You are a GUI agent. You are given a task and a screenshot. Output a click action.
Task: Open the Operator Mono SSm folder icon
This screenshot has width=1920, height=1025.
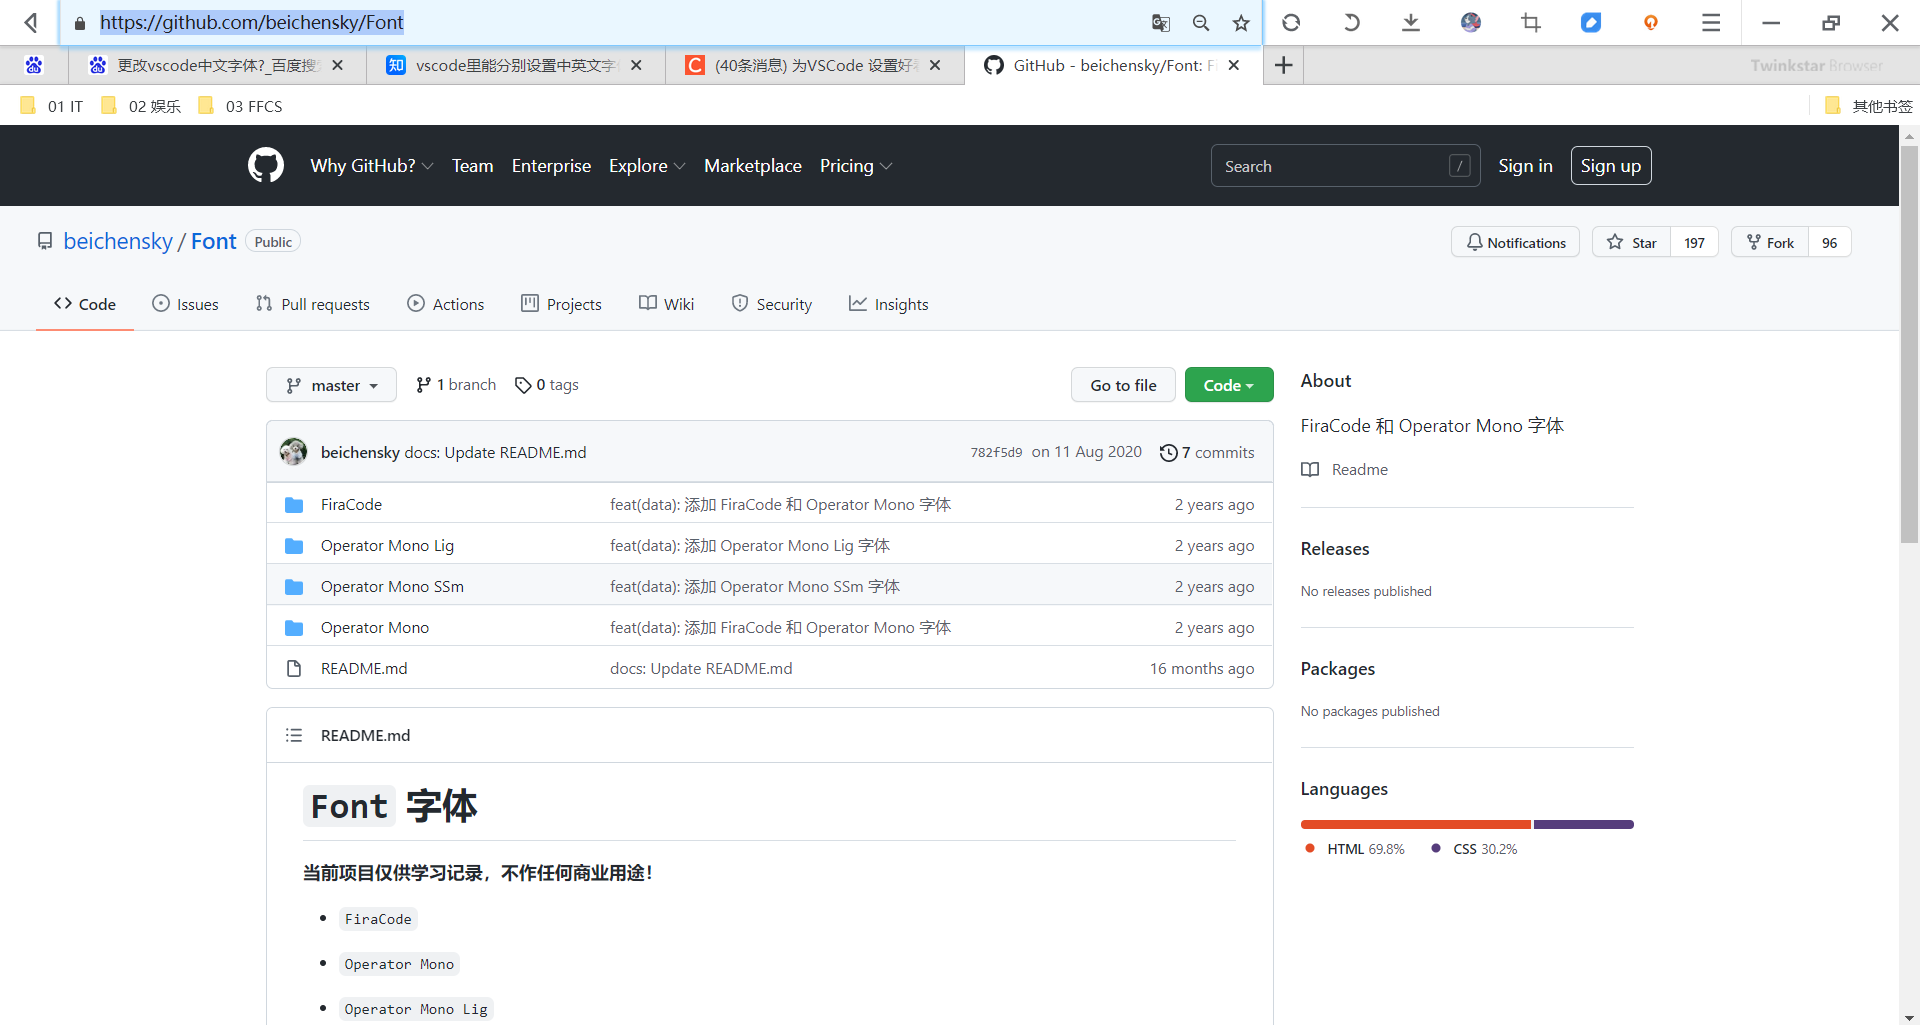coord(294,587)
